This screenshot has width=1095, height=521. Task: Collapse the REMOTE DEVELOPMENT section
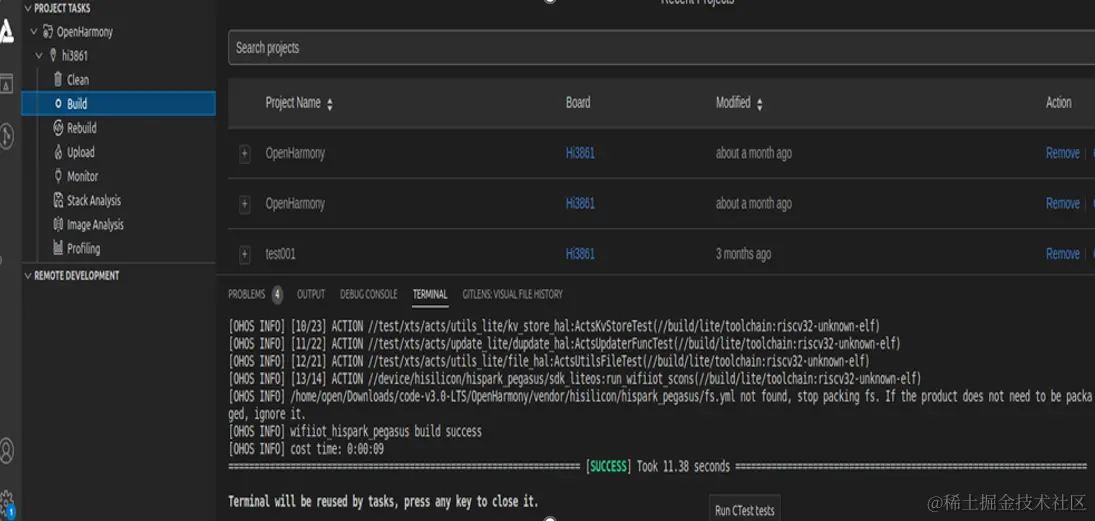(x=28, y=276)
